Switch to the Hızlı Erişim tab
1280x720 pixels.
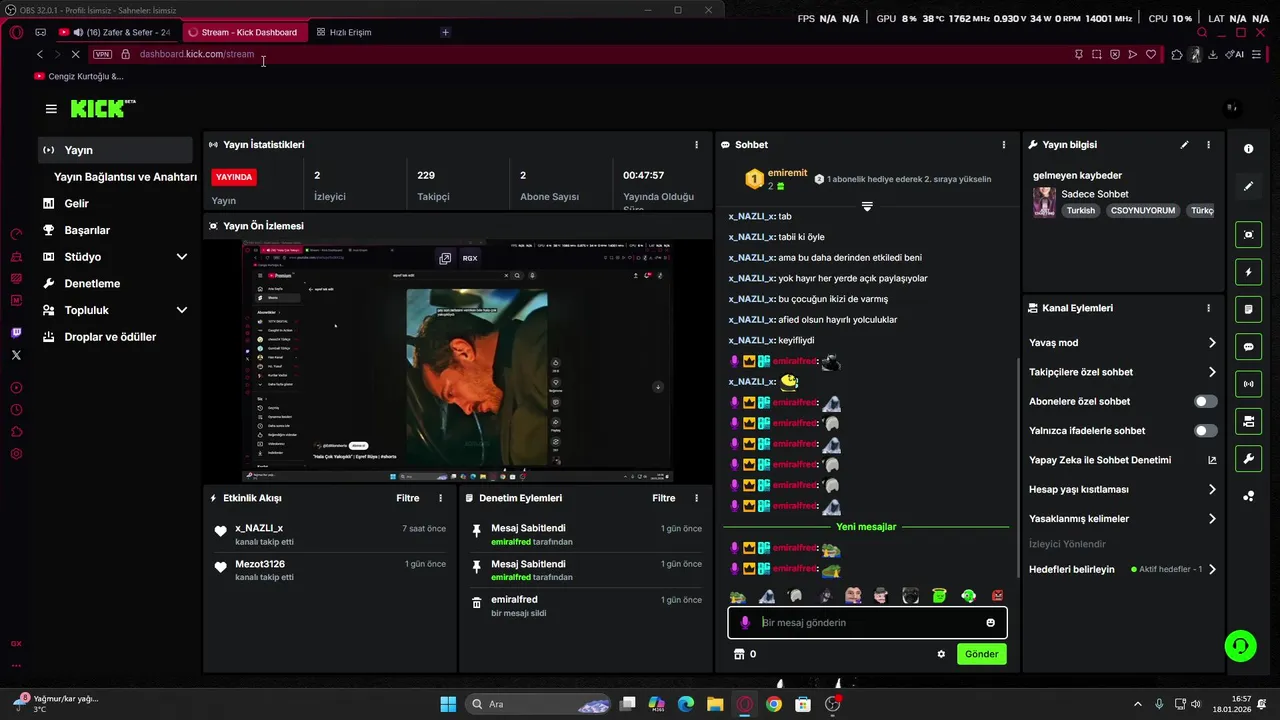pyautogui.click(x=350, y=32)
